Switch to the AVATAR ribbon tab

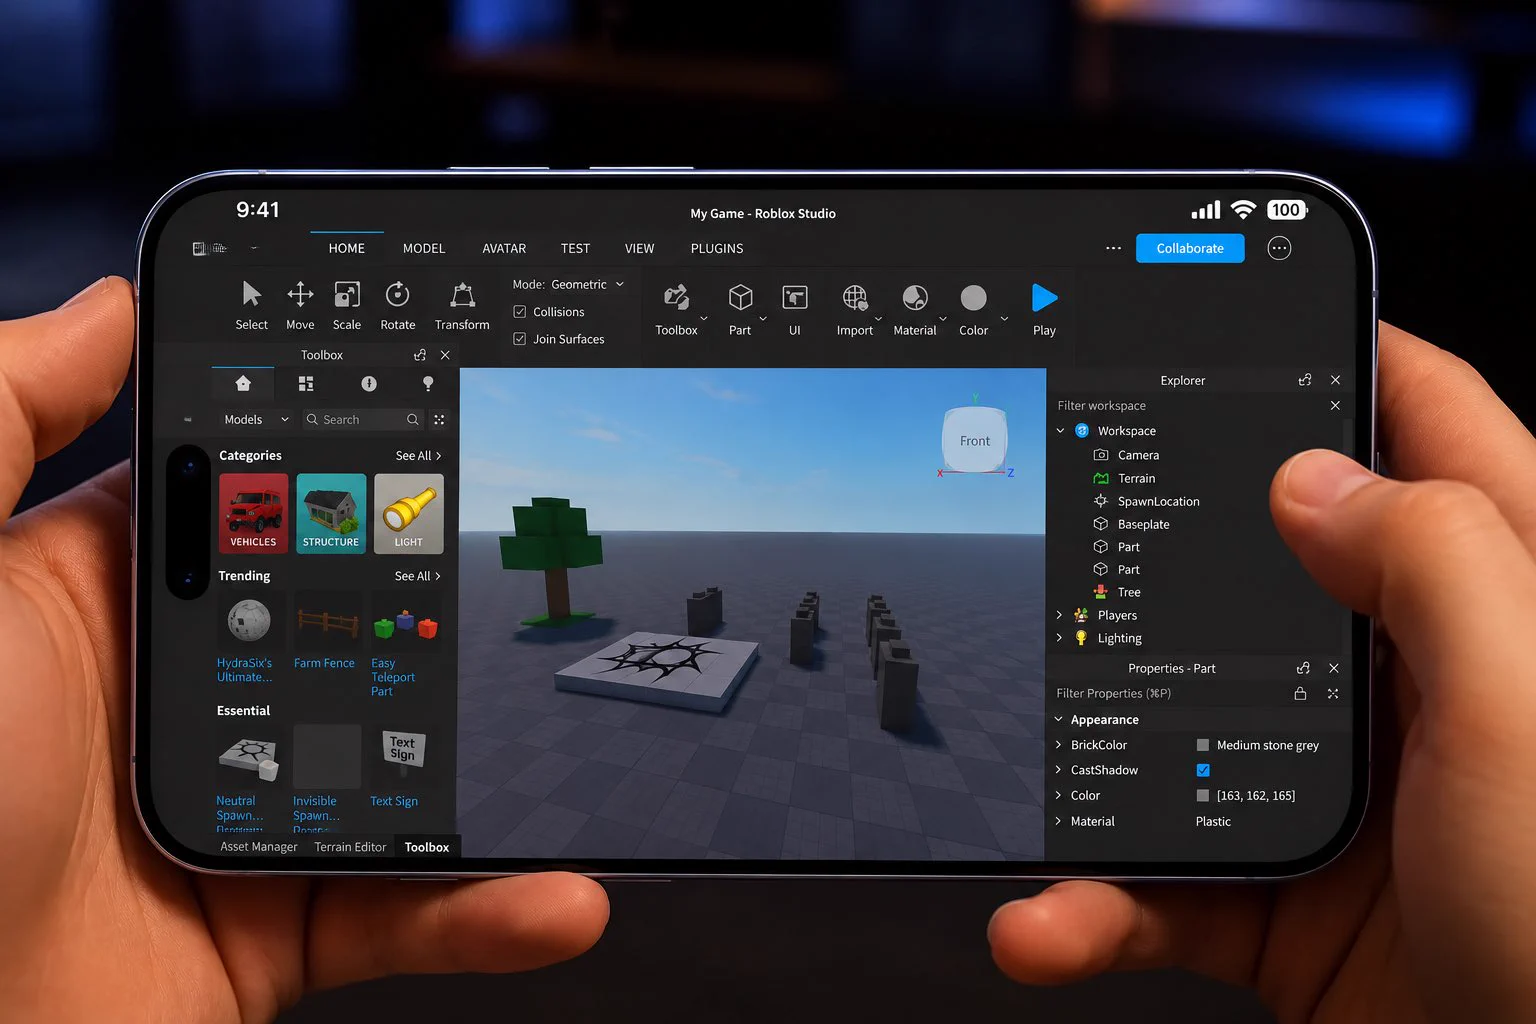point(504,248)
